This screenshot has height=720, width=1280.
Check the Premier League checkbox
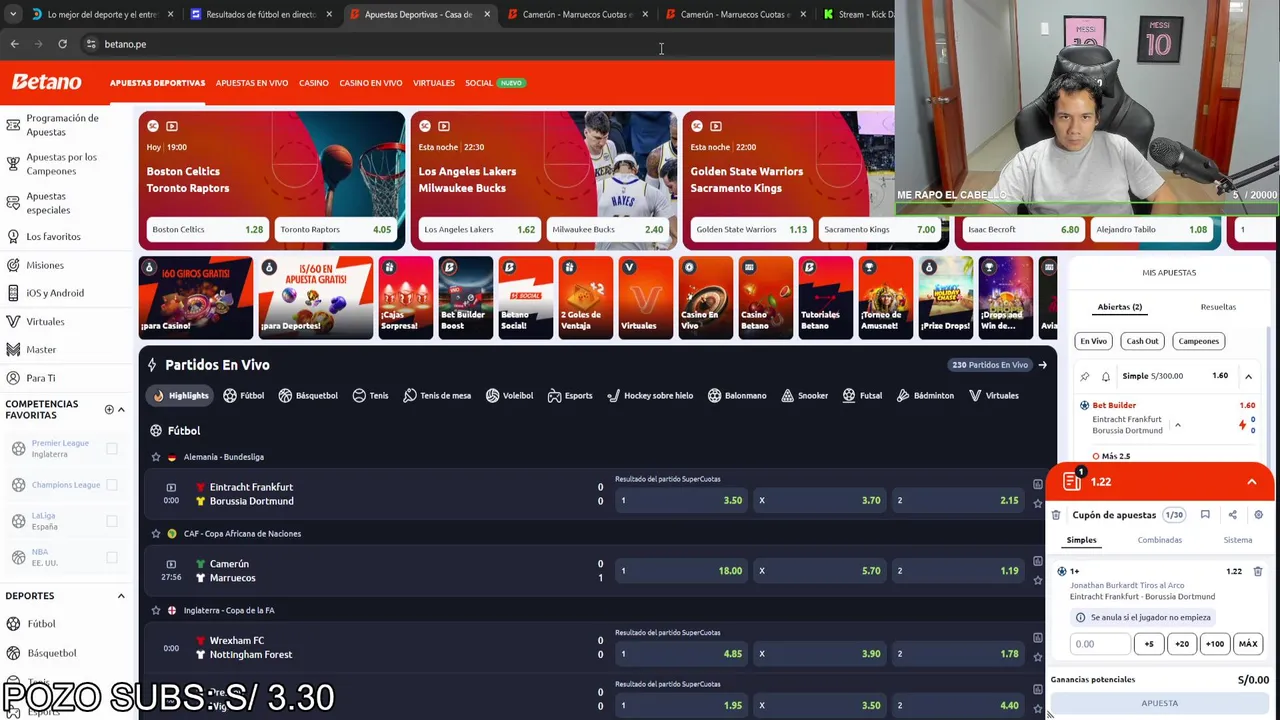click(112, 449)
